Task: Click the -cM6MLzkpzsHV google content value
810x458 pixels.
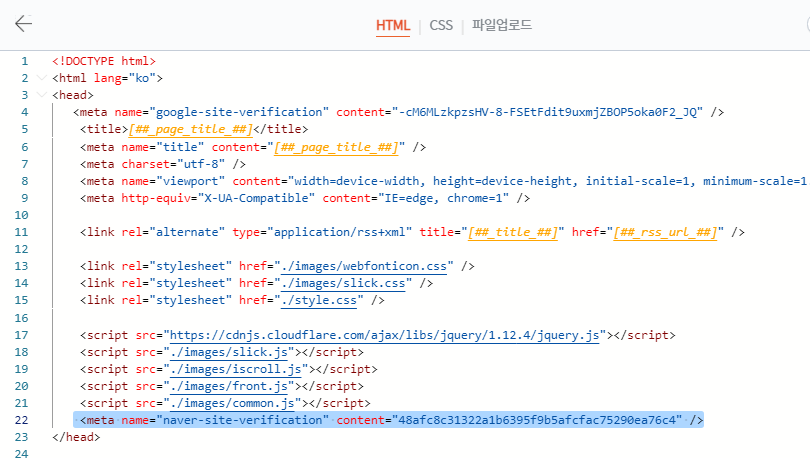Action: click(x=547, y=112)
